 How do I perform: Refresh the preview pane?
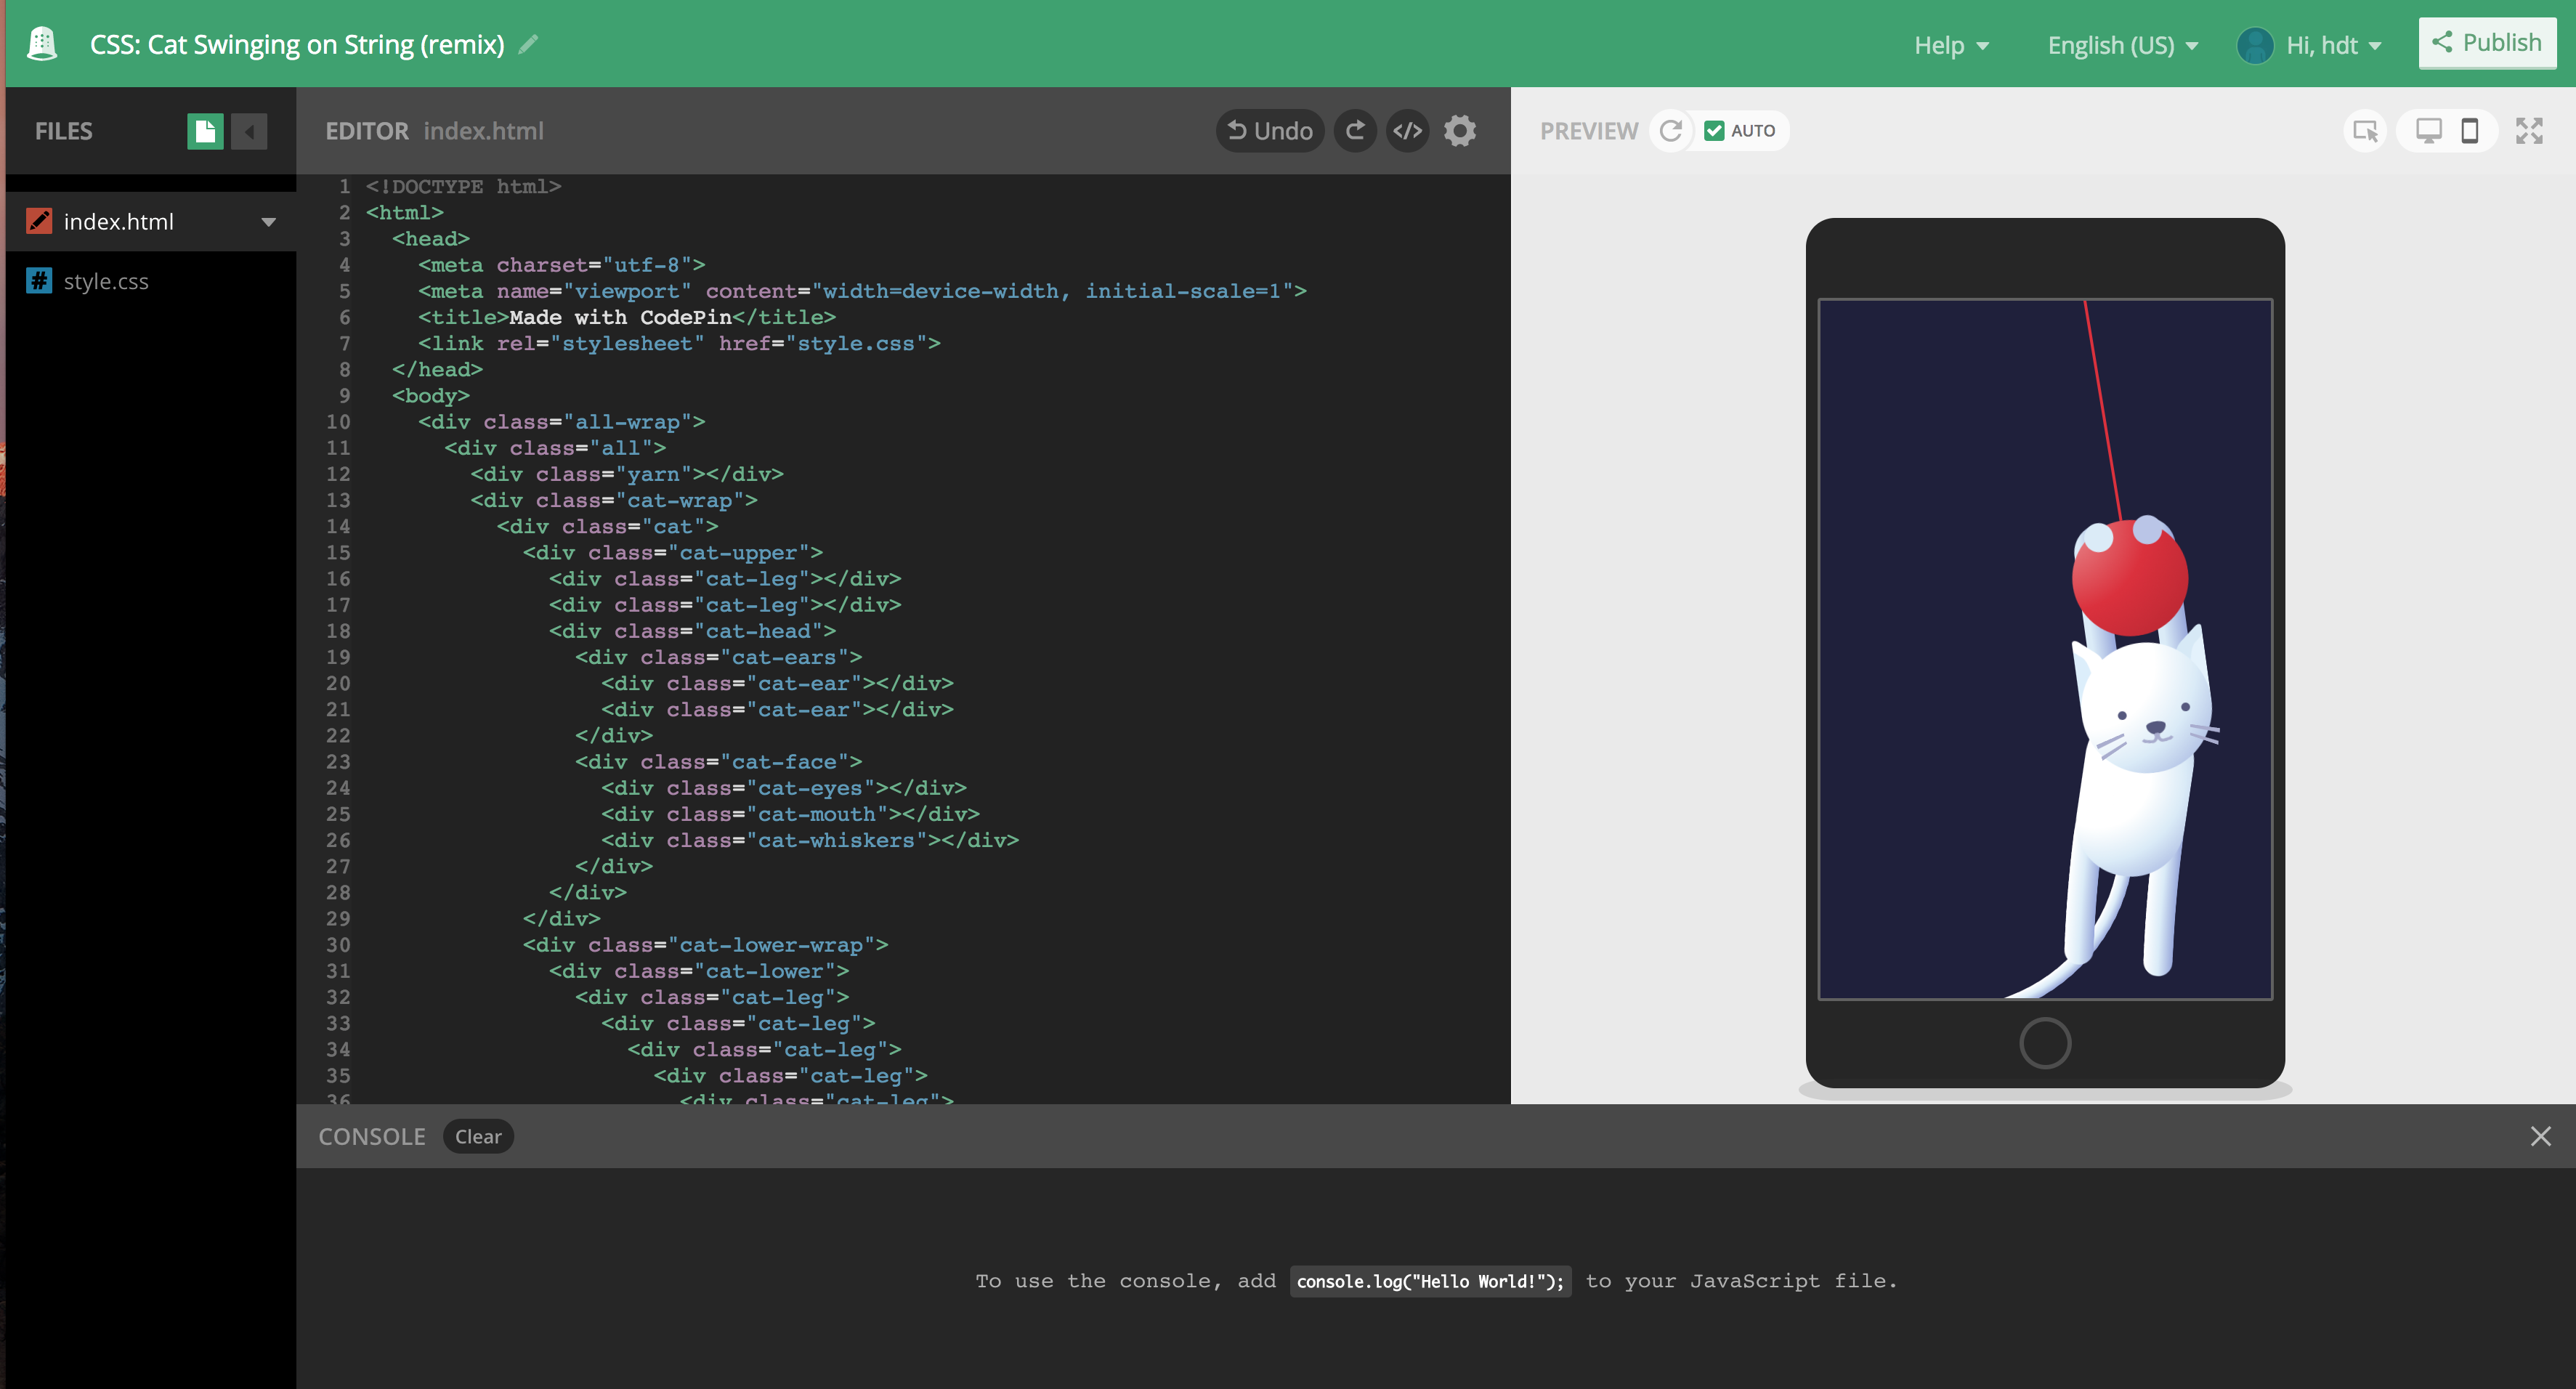(1671, 130)
